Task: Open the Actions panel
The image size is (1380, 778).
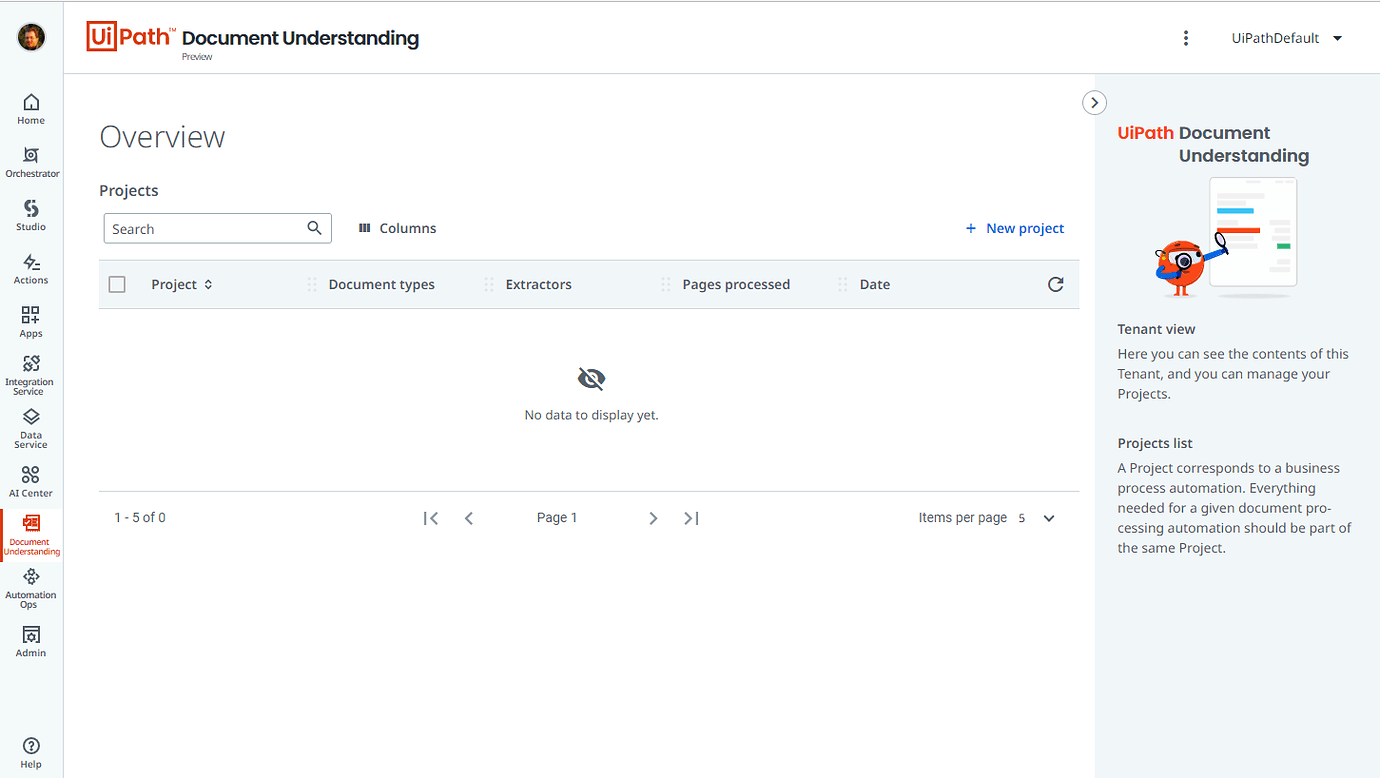Action: click(31, 266)
